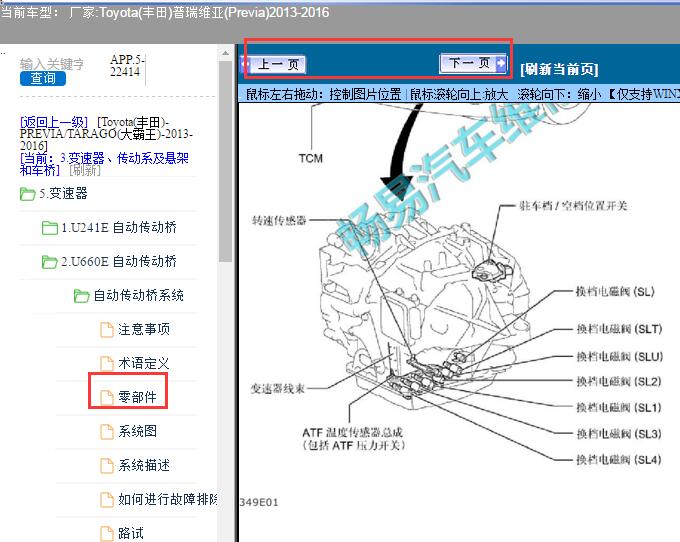Screen dimensions: 680x542
Task: Open the 零部件 document
Action: (137, 397)
